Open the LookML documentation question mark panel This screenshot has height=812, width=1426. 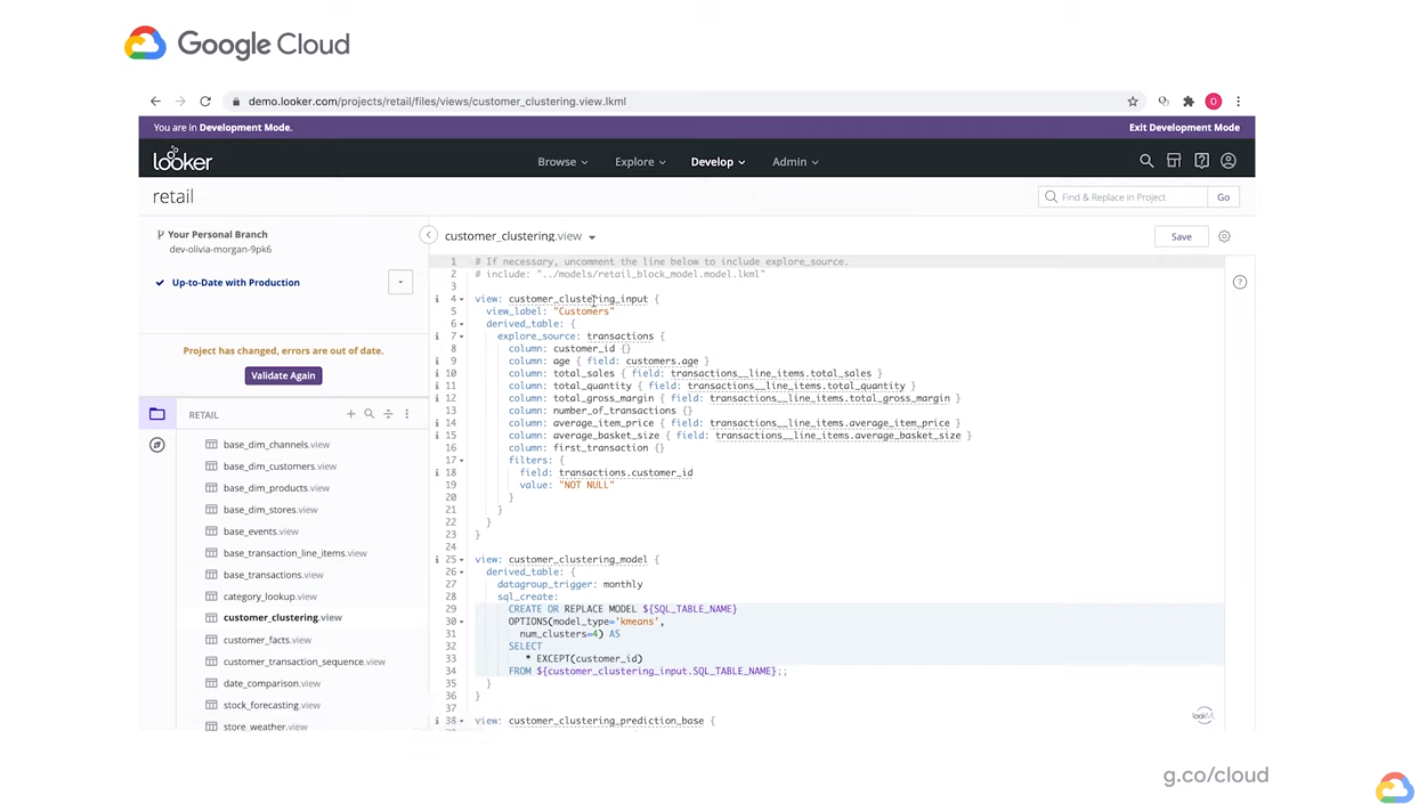pos(1239,282)
